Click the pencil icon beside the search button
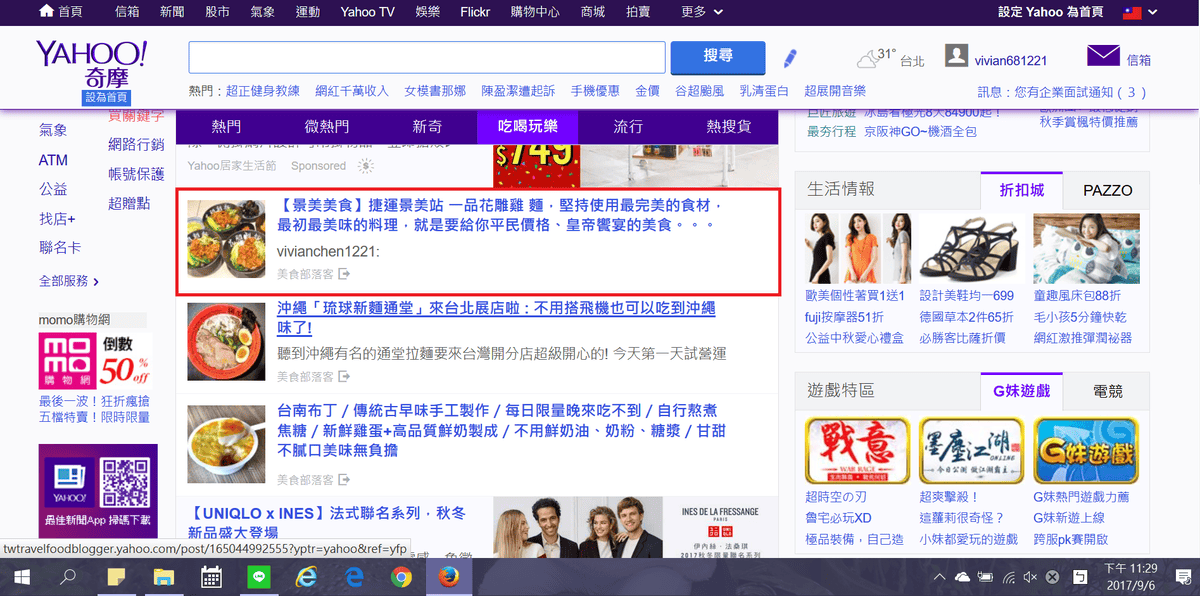 790,58
